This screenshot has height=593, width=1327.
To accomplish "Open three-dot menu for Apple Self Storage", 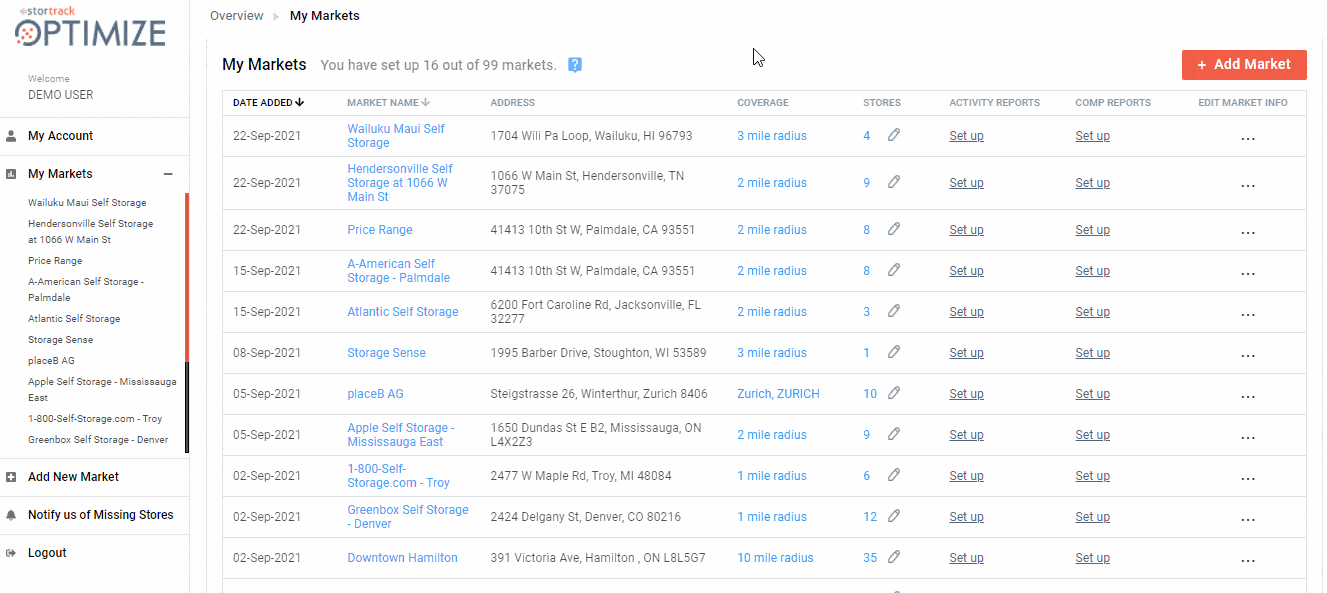I will (1247, 438).
